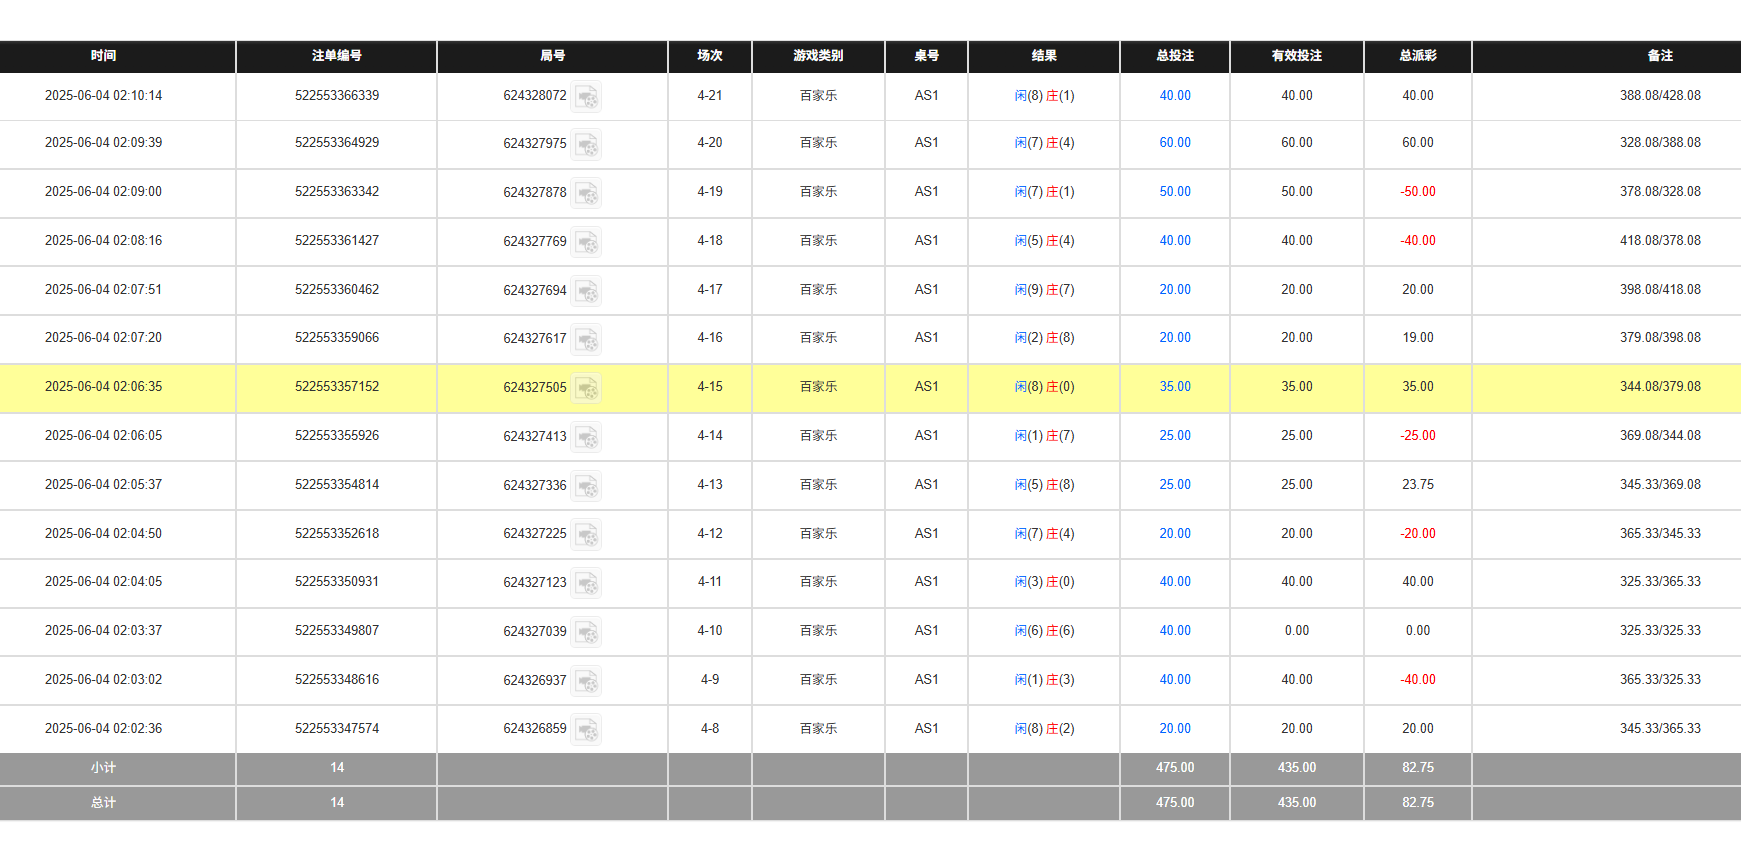The width and height of the screenshot is (1741, 860).
Task: Click the 总派彩 column header
Action: tap(1417, 56)
